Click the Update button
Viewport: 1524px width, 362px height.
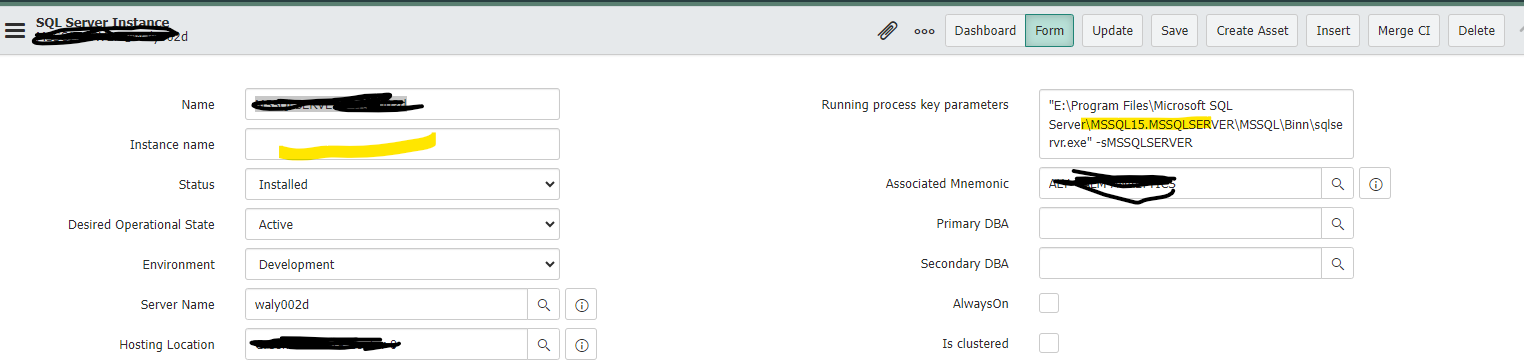1112,30
